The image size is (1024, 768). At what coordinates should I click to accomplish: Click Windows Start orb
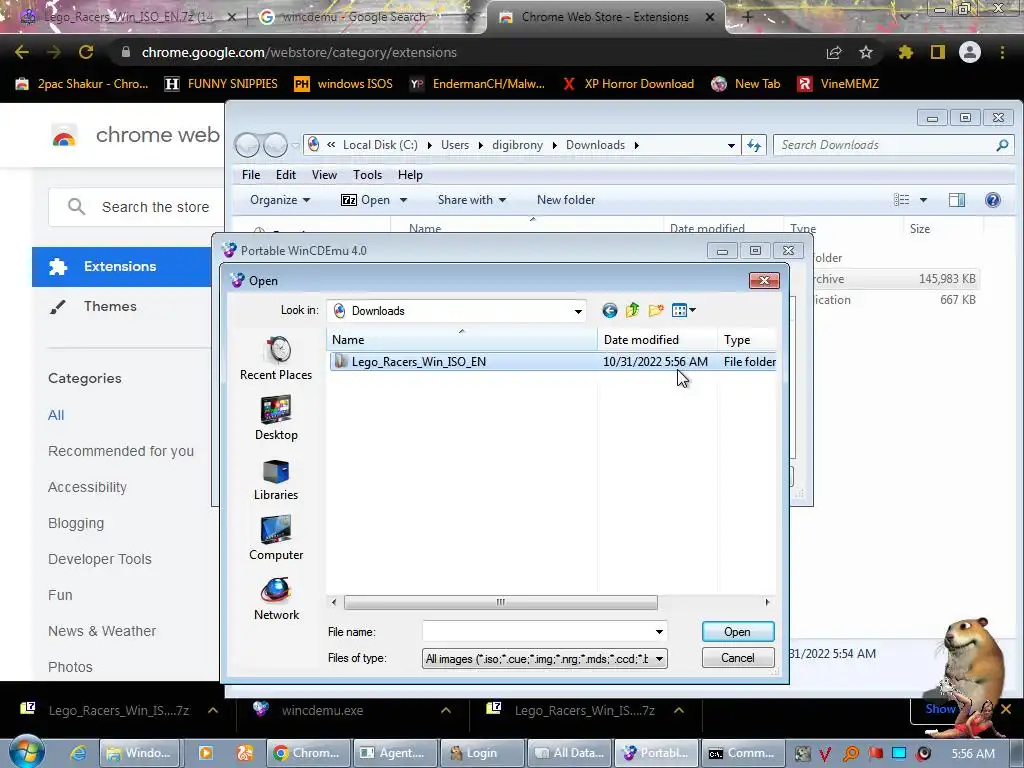coord(26,752)
